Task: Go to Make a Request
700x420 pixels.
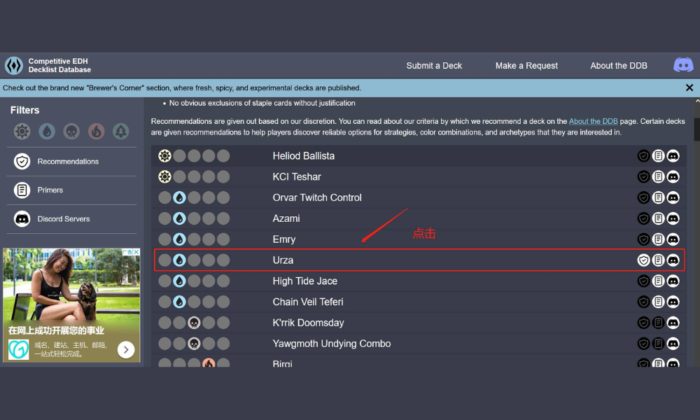Action: (x=526, y=66)
